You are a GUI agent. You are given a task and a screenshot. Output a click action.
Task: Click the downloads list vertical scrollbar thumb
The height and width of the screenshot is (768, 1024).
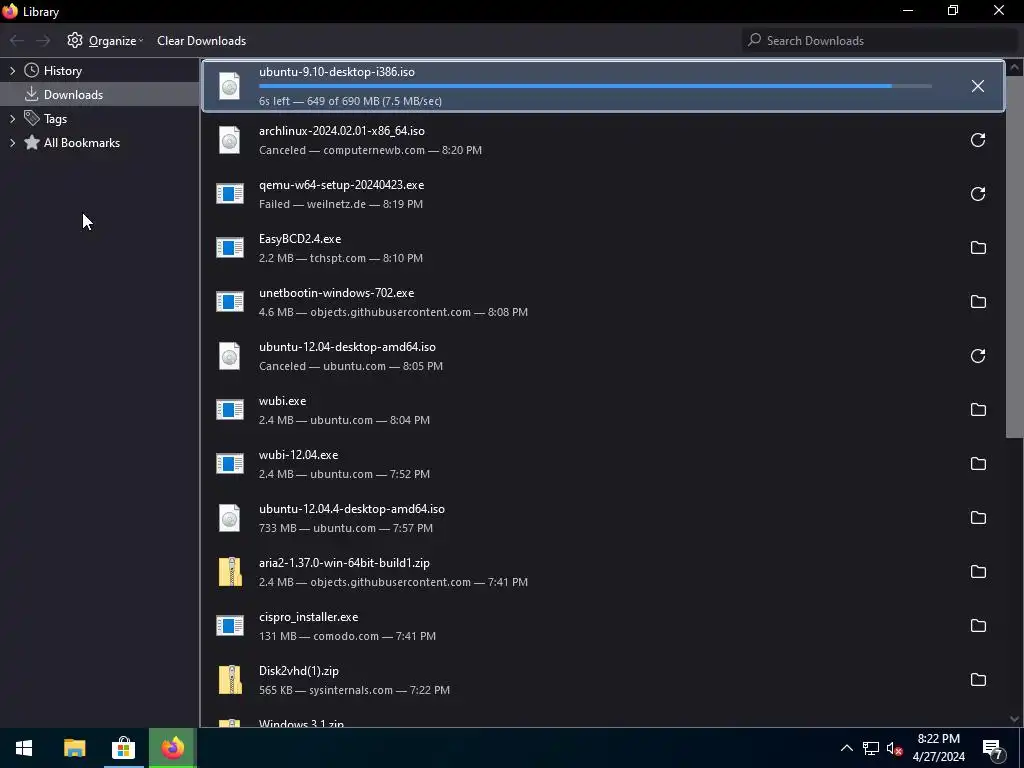[1014, 256]
